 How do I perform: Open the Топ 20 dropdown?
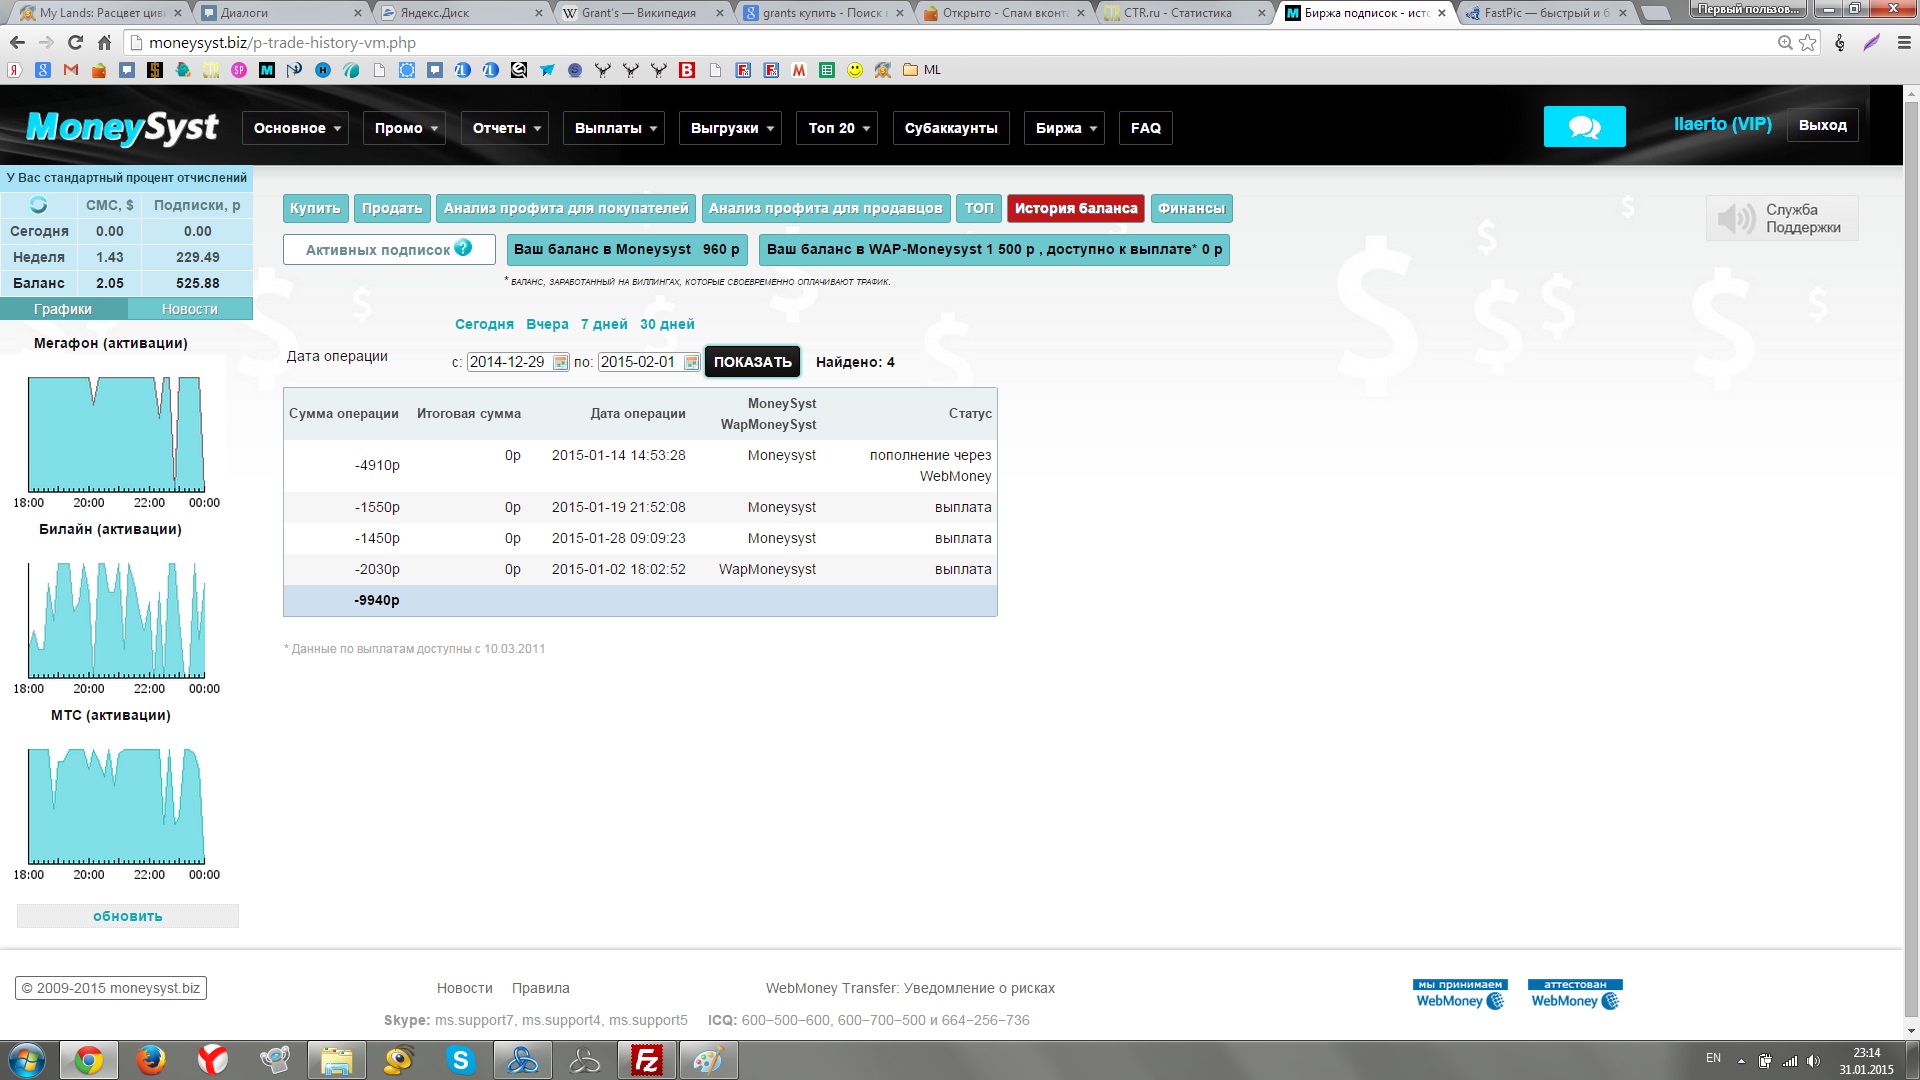(837, 128)
